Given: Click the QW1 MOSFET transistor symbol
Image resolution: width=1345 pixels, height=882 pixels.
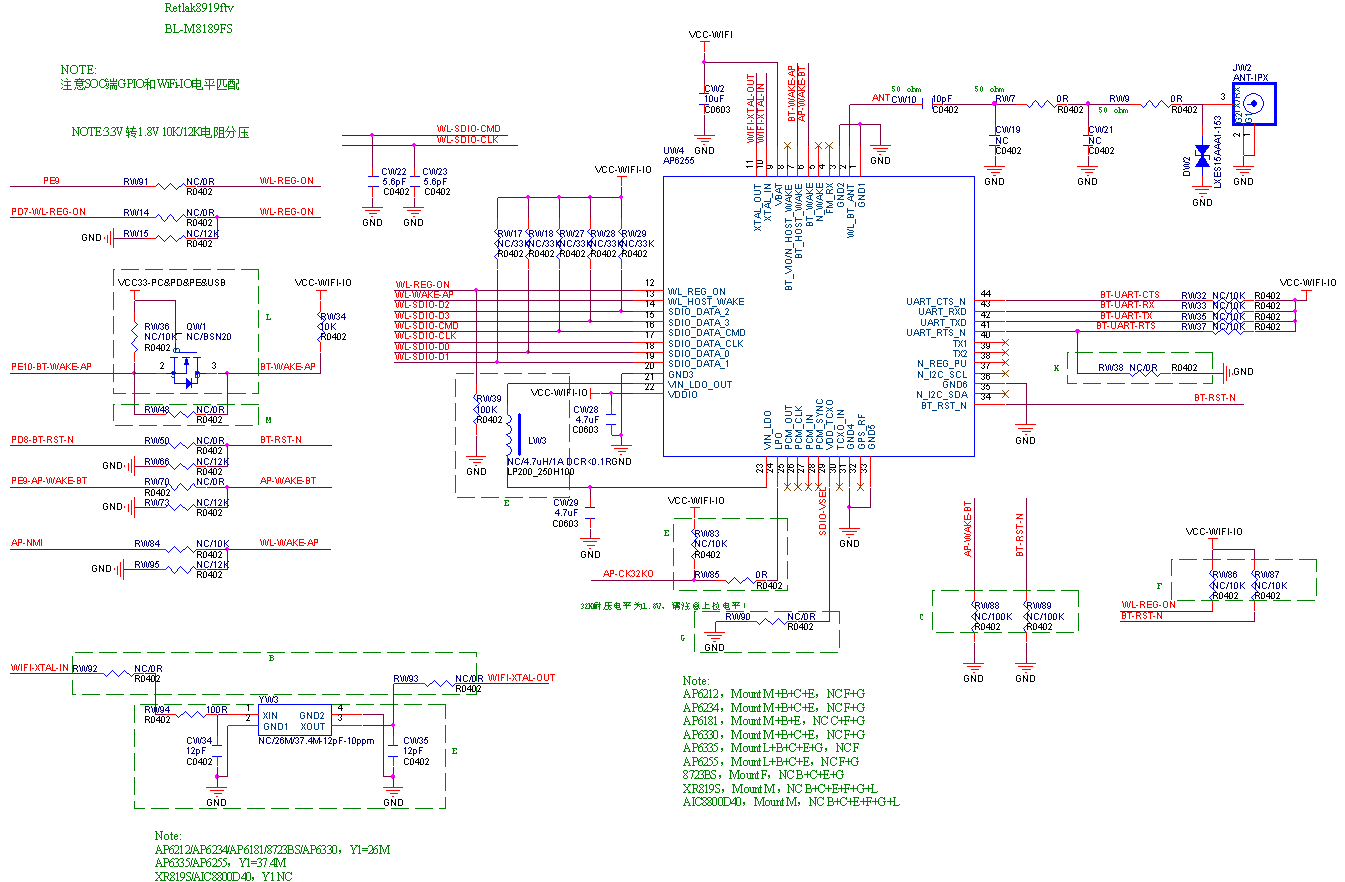Looking at the screenshot, I should point(185,375).
